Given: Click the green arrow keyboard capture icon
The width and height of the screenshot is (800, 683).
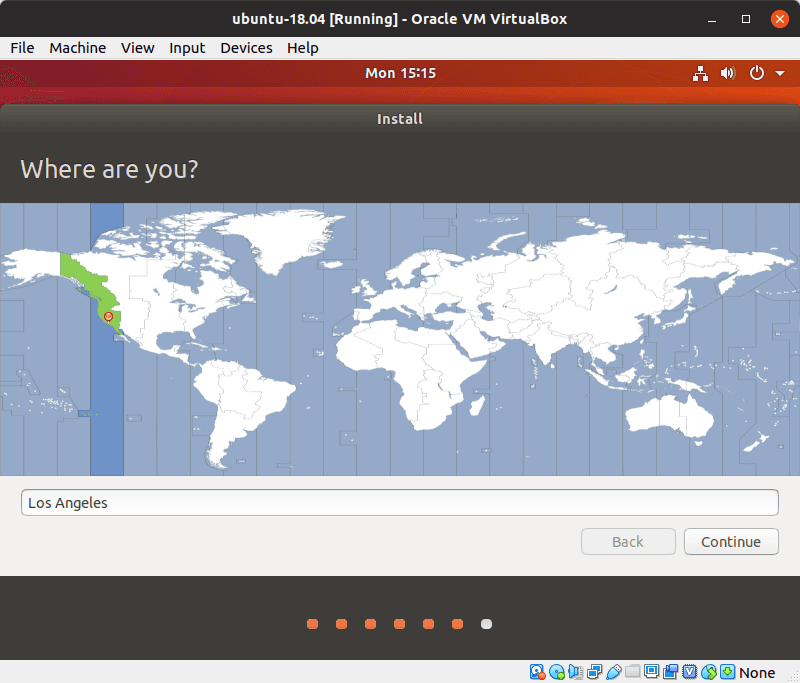Looking at the screenshot, I should 728,671.
